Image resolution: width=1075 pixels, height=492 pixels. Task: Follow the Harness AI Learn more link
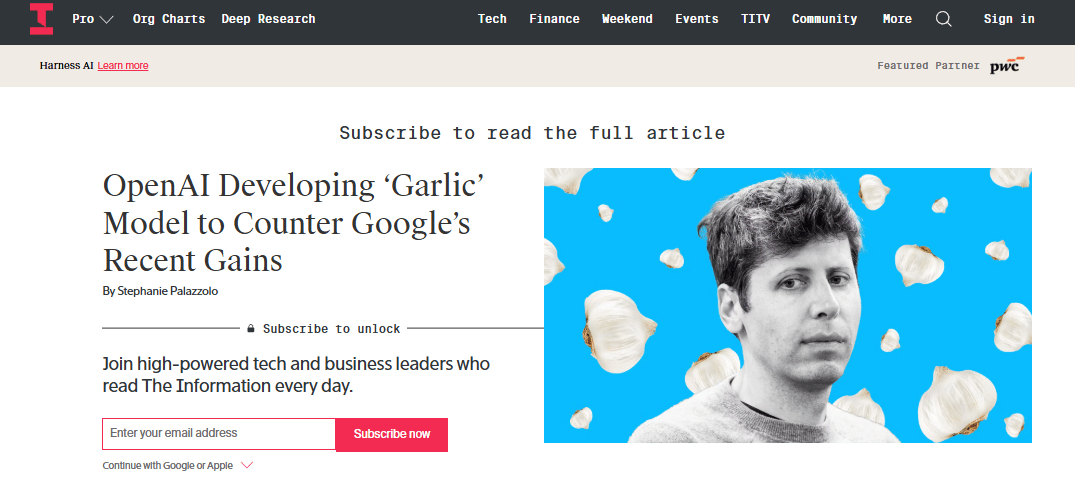pyautogui.click(x=123, y=66)
